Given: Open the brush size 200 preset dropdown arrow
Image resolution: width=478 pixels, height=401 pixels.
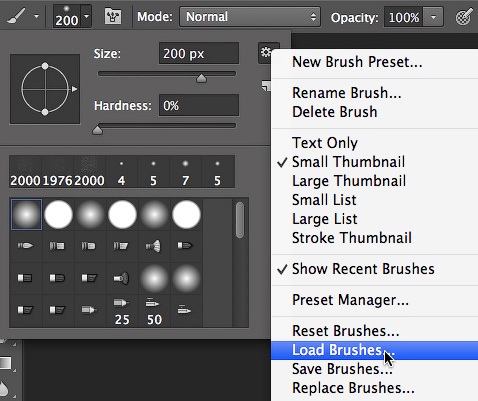Looking at the screenshot, I should coord(87,16).
